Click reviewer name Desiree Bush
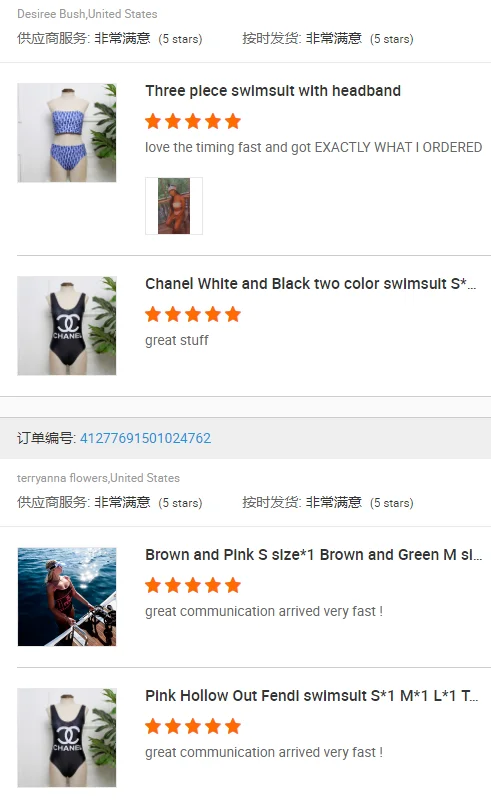The height and width of the screenshot is (807, 491). (x=51, y=14)
